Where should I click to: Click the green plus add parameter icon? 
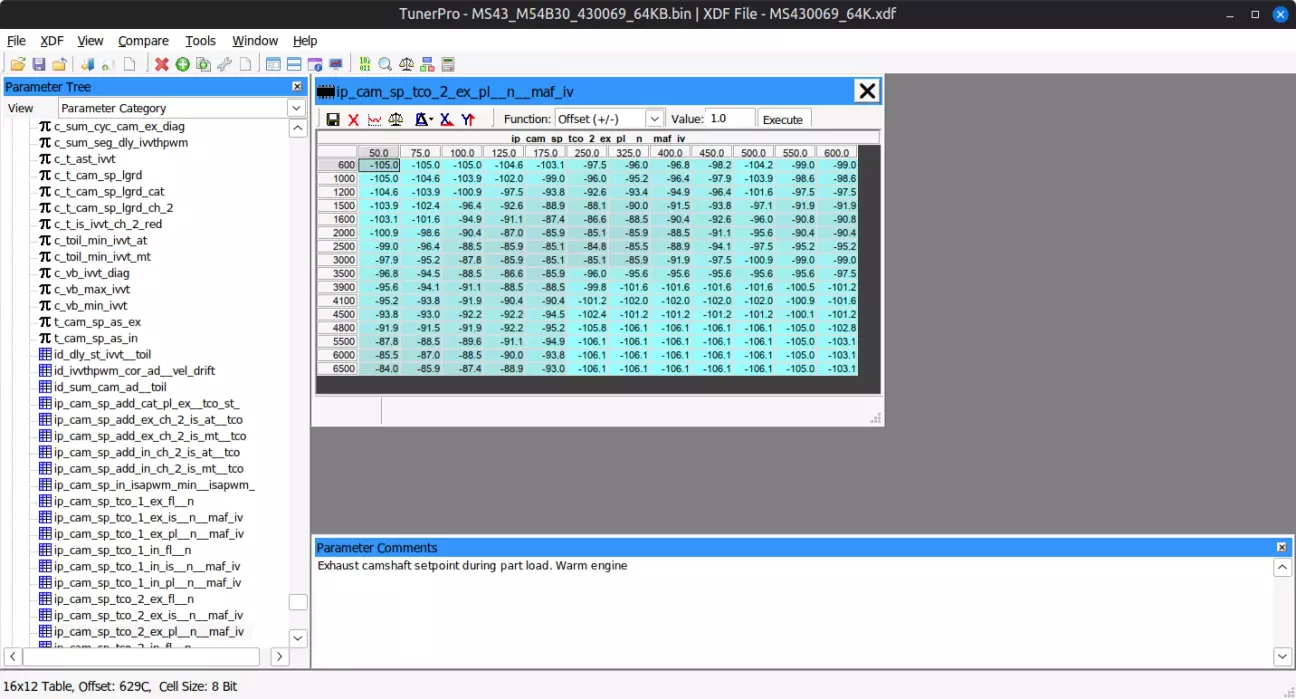[x=183, y=65]
